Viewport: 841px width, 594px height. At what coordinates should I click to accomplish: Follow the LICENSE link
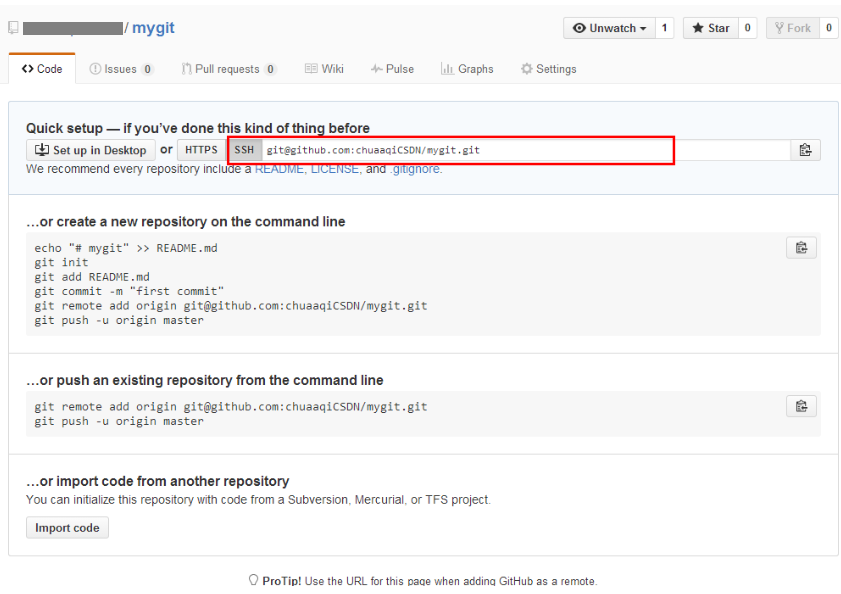[336, 169]
